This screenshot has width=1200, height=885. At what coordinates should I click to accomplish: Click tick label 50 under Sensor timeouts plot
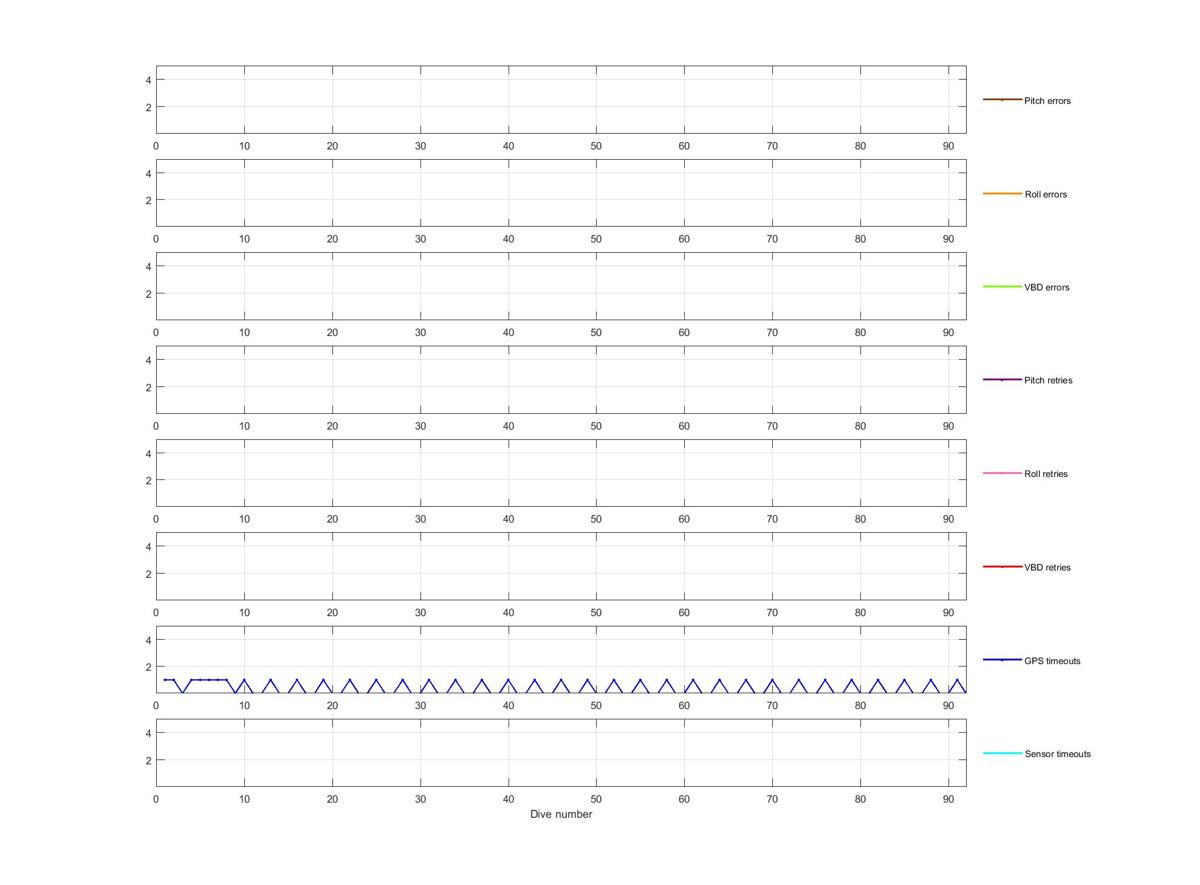596,799
